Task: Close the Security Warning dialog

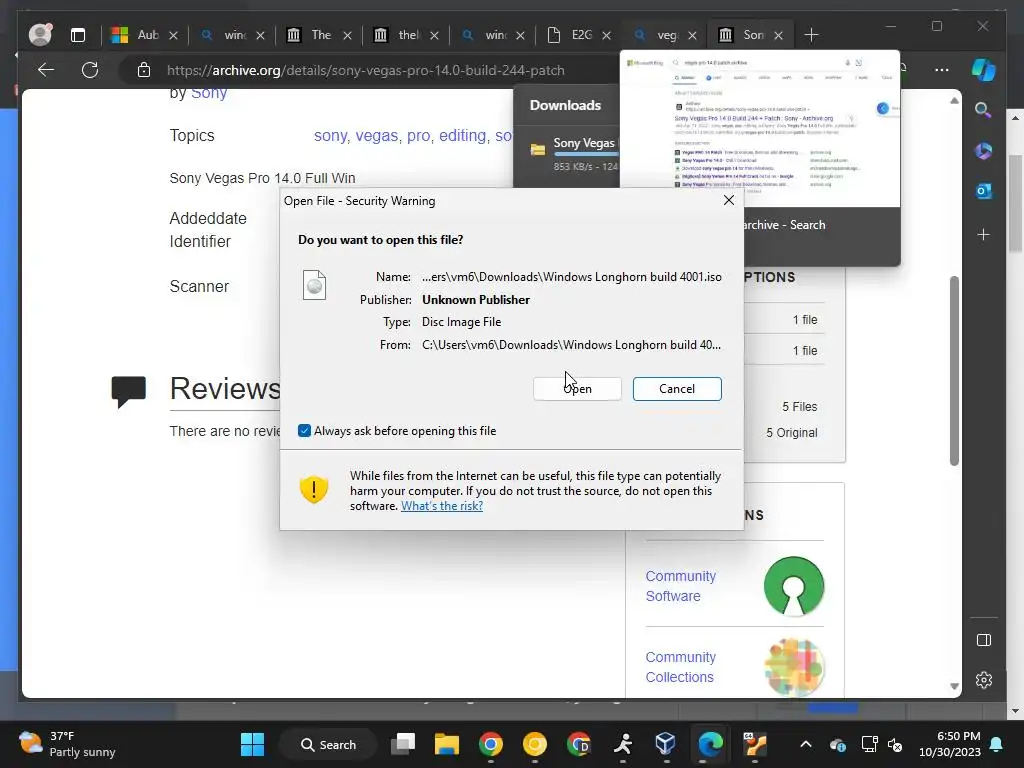Action: [729, 200]
